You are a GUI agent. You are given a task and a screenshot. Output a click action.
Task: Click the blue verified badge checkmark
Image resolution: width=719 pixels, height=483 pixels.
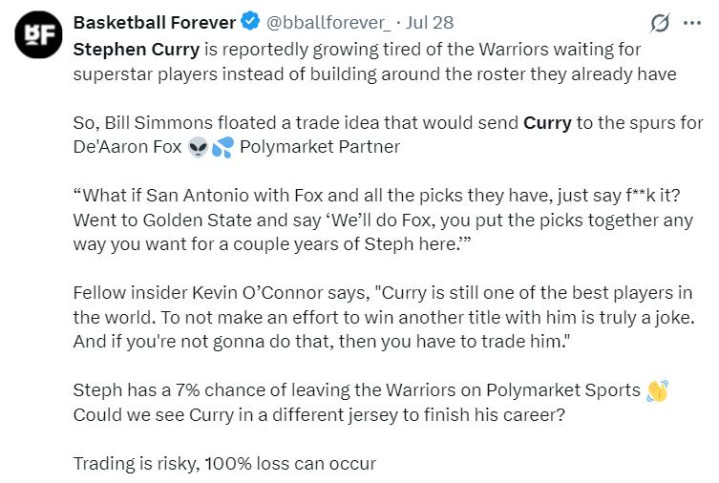tap(250, 22)
